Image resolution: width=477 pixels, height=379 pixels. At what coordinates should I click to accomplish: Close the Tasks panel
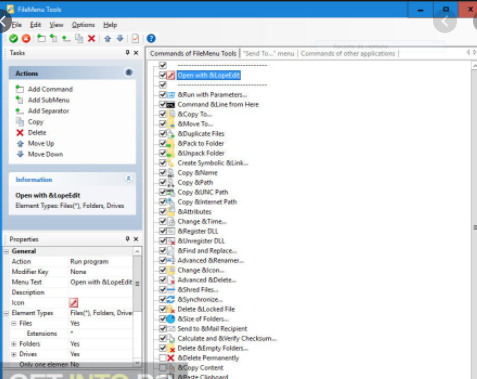point(136,53)
